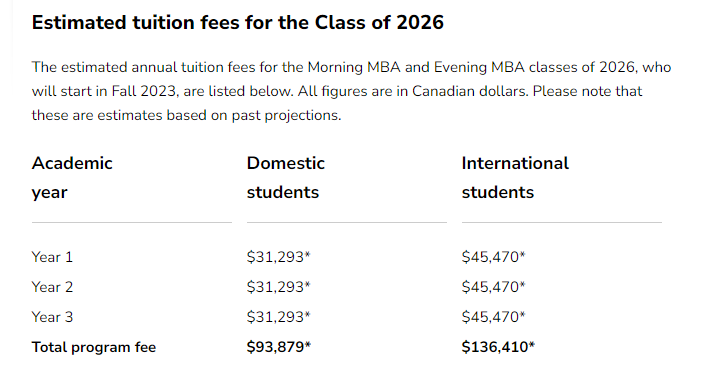Click the words Canadian dollars in paragraph
Screen dimensions: 705x373
(470, 91)
